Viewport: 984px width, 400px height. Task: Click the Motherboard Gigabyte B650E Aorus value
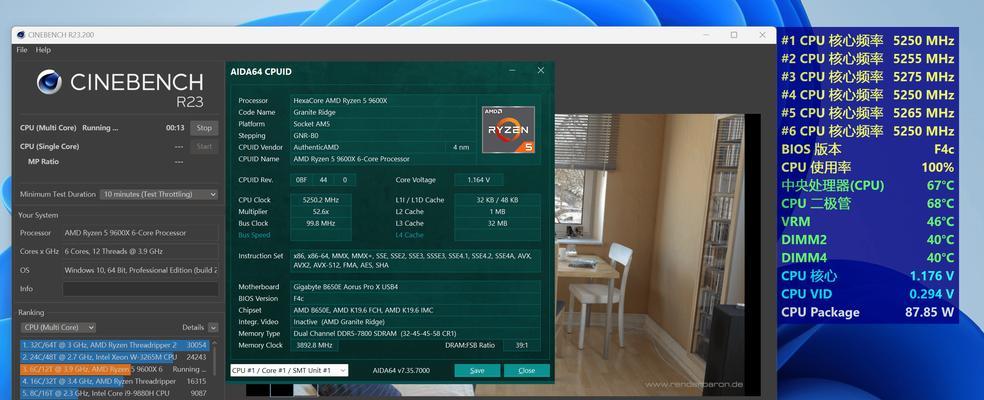[415, 287]
